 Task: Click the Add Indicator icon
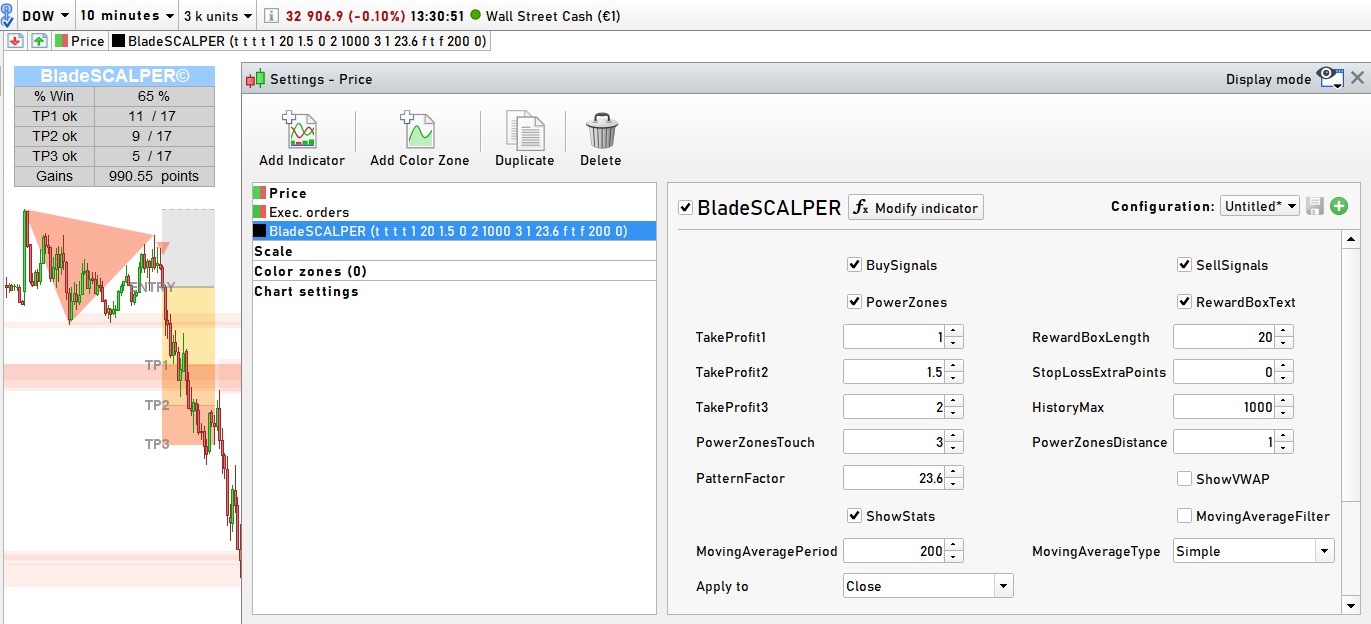(x=301, y=130)
